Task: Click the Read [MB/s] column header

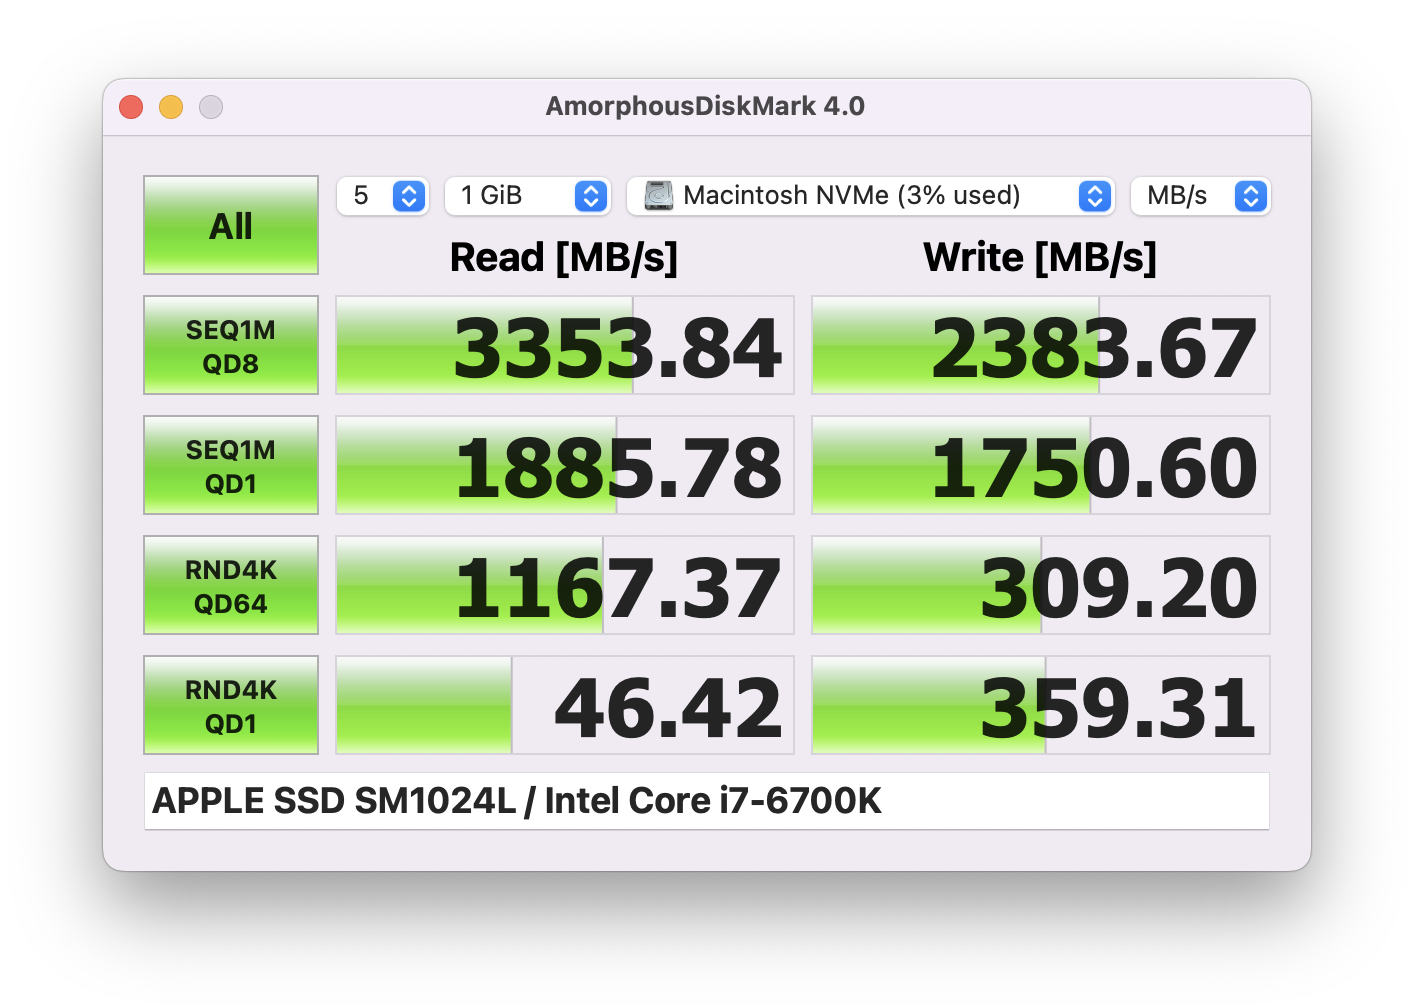Action: pos(564,258)
